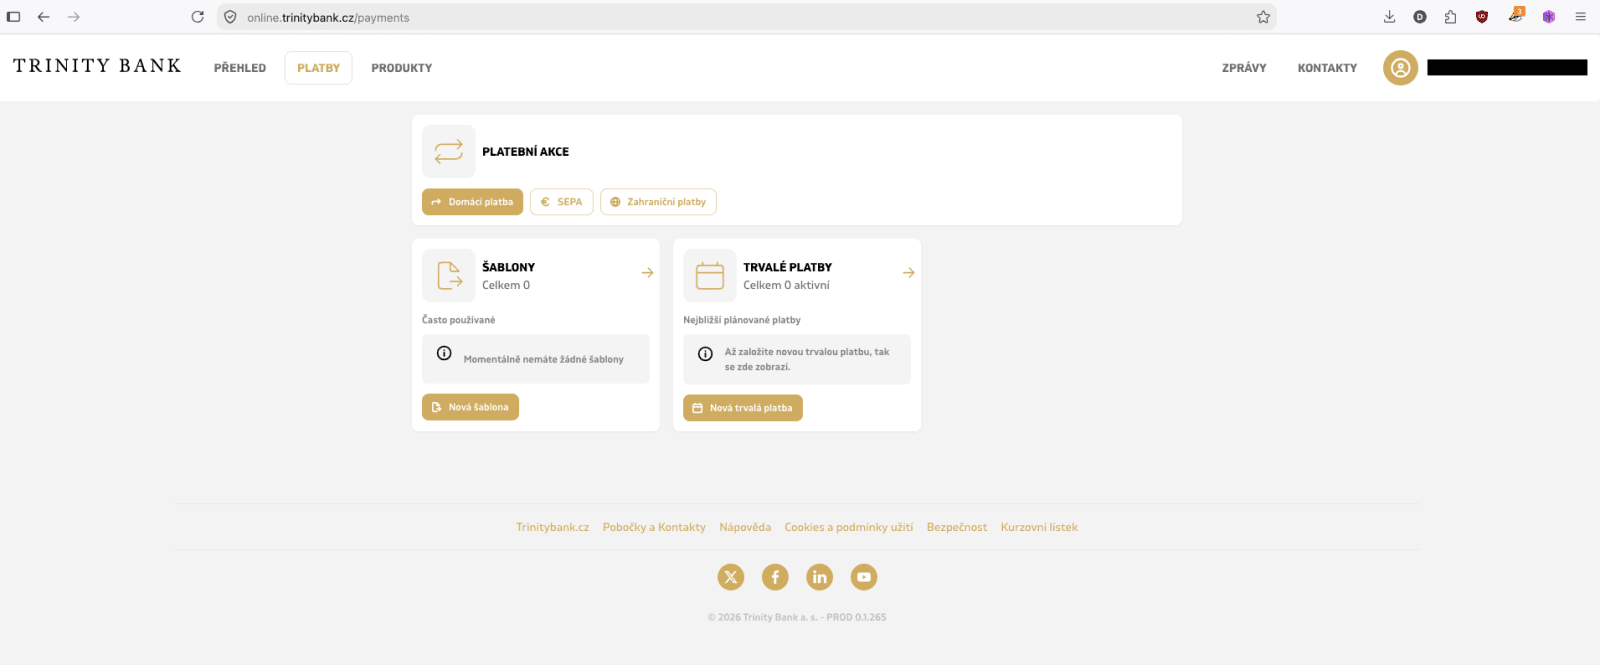Open the Bezpečnost footer link
The image size is (1600, 665).
(x=957, y=527)
